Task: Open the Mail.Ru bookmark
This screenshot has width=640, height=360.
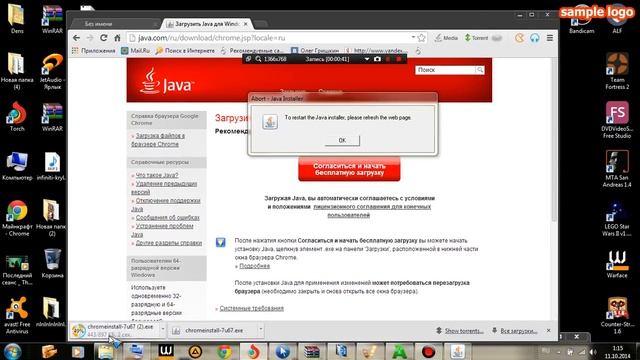Action: click(x=136, y=51)
